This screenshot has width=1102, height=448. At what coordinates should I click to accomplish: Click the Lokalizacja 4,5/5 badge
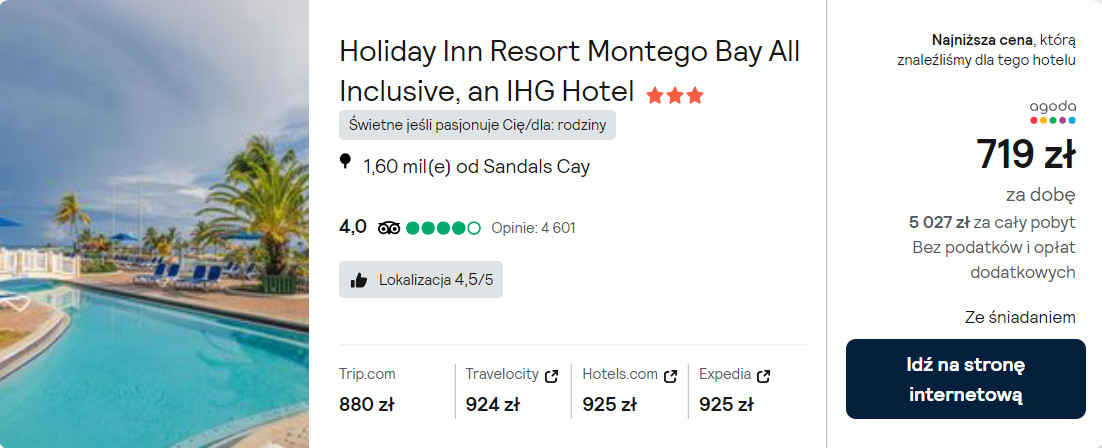pos(421,280)
